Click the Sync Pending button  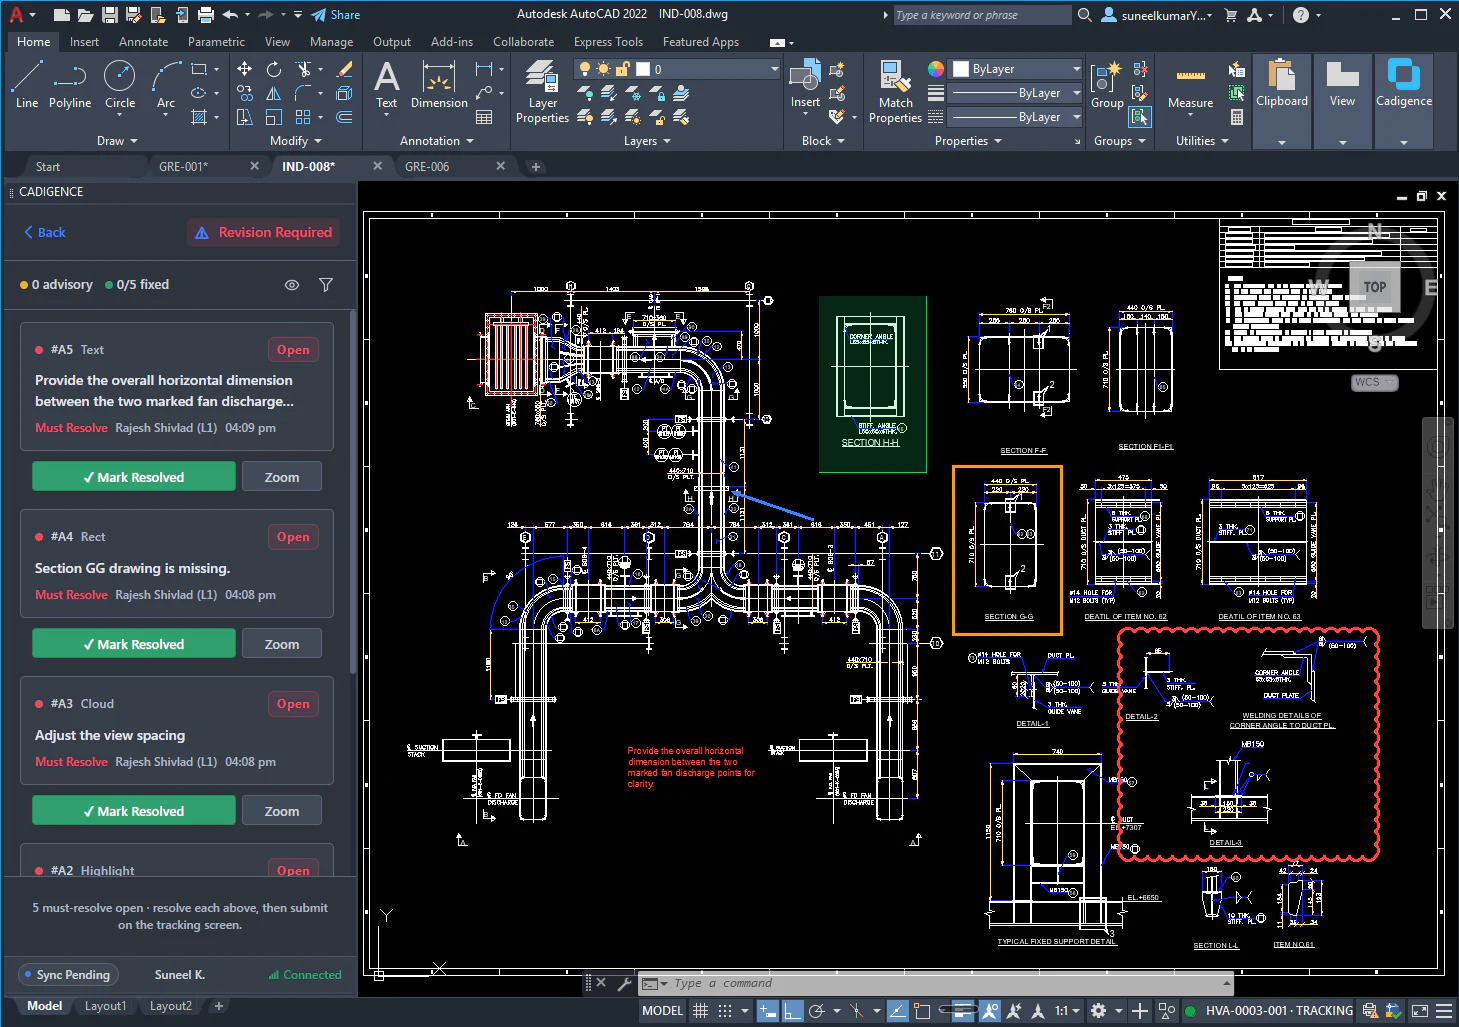pyautogui.click(x=68, y=975)
